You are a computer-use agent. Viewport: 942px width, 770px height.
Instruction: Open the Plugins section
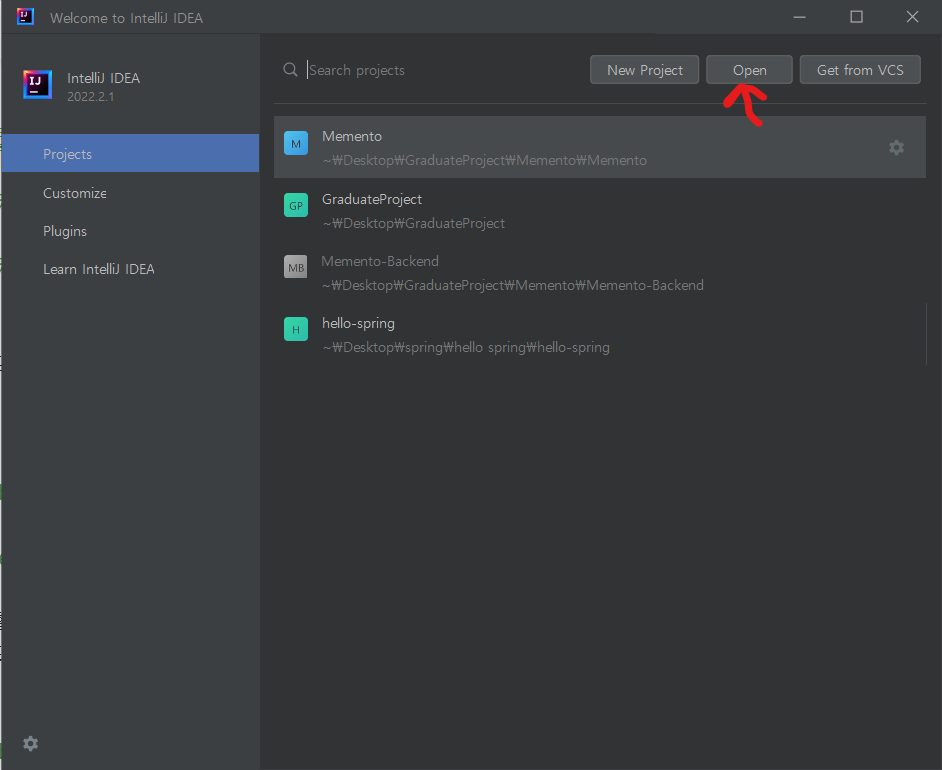coord(65,231)
